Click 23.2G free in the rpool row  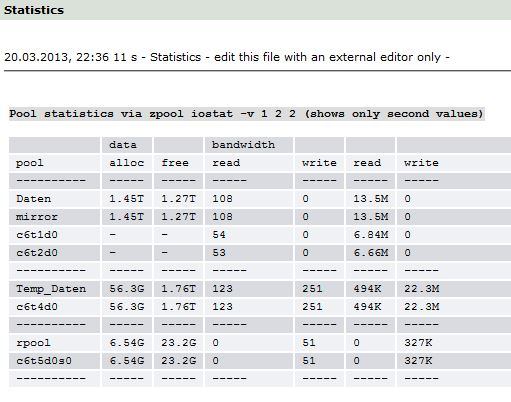point(179,343)
